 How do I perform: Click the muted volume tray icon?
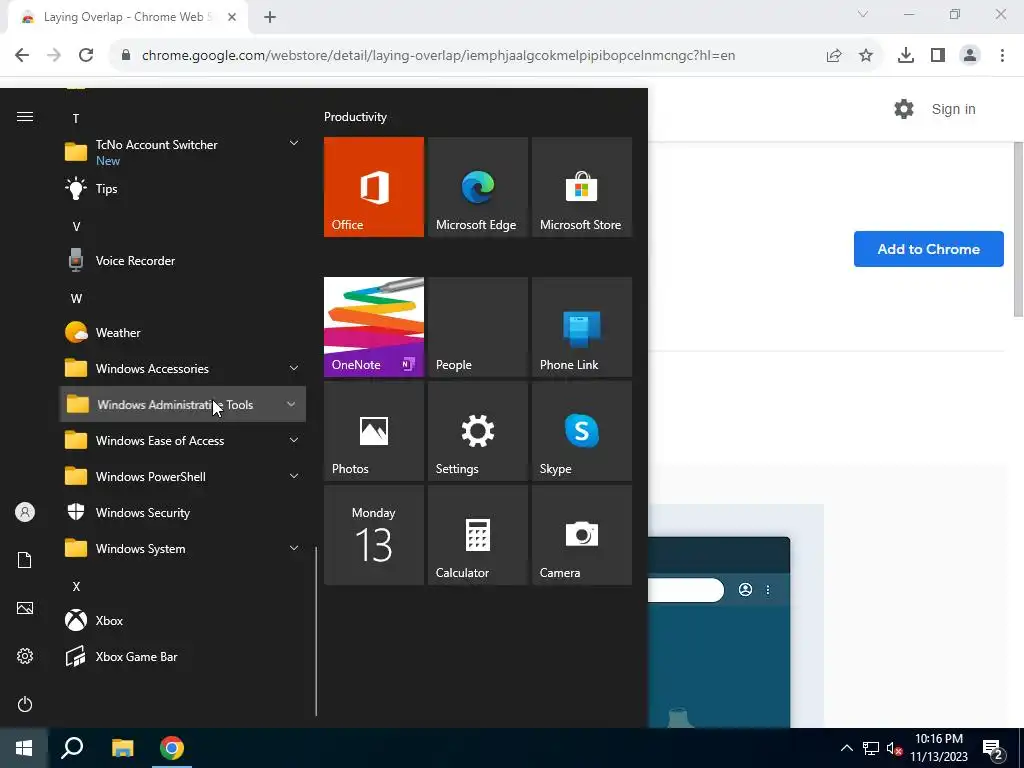click(x=894, y=748)
